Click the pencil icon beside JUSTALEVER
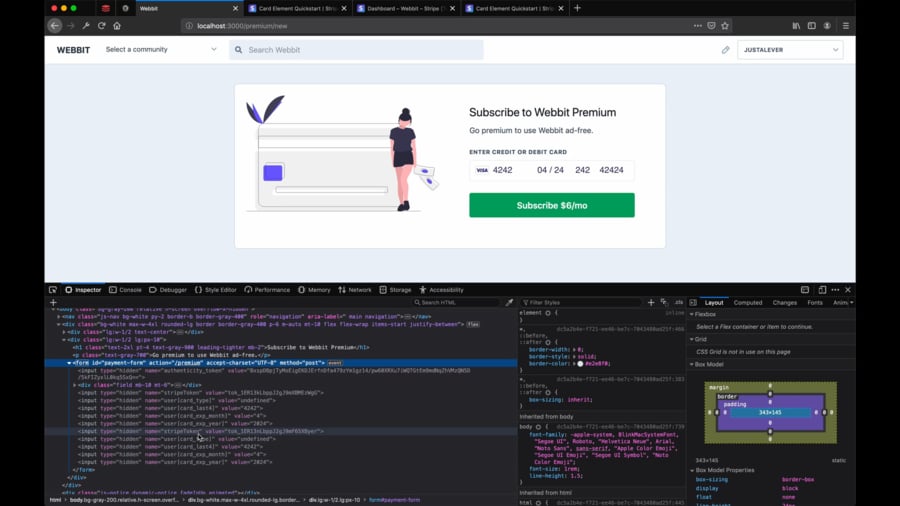This screenshot has width=900, height=506. 726,50
